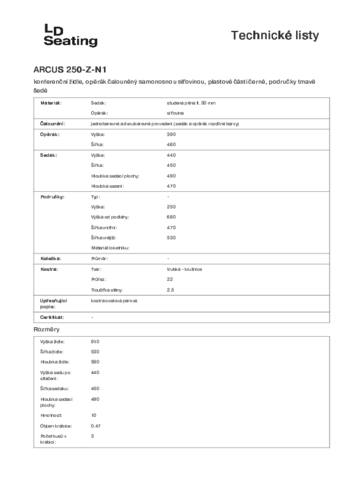Select the 'Výška židle' value '910'

coord(95,342)
